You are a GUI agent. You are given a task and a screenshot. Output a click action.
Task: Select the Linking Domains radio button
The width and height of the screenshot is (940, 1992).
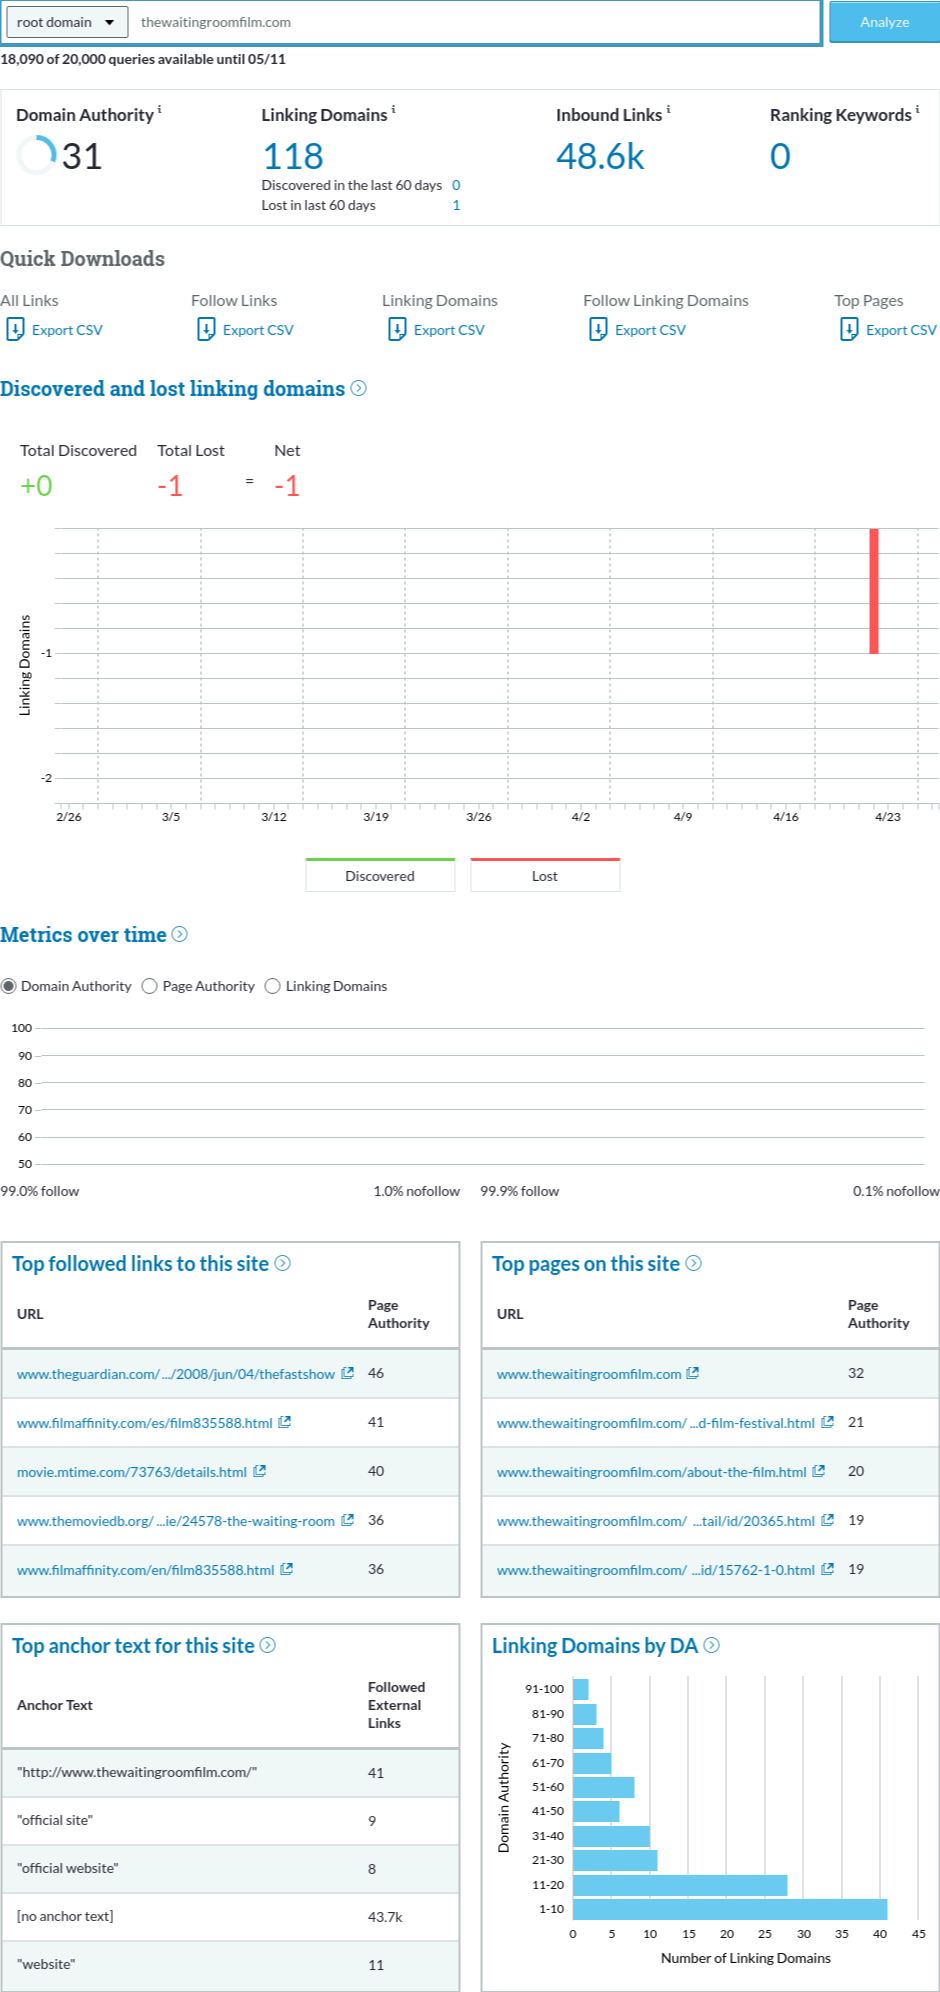click(x=272, y=986)
